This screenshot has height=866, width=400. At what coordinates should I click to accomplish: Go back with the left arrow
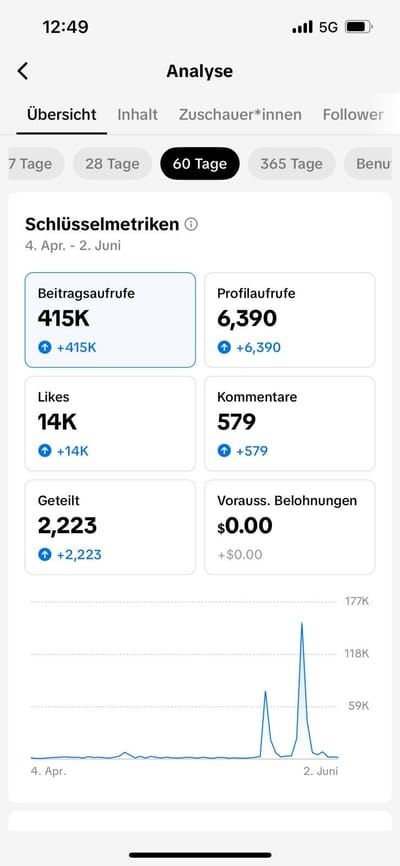pyautogui.click(x=23, y=71)
